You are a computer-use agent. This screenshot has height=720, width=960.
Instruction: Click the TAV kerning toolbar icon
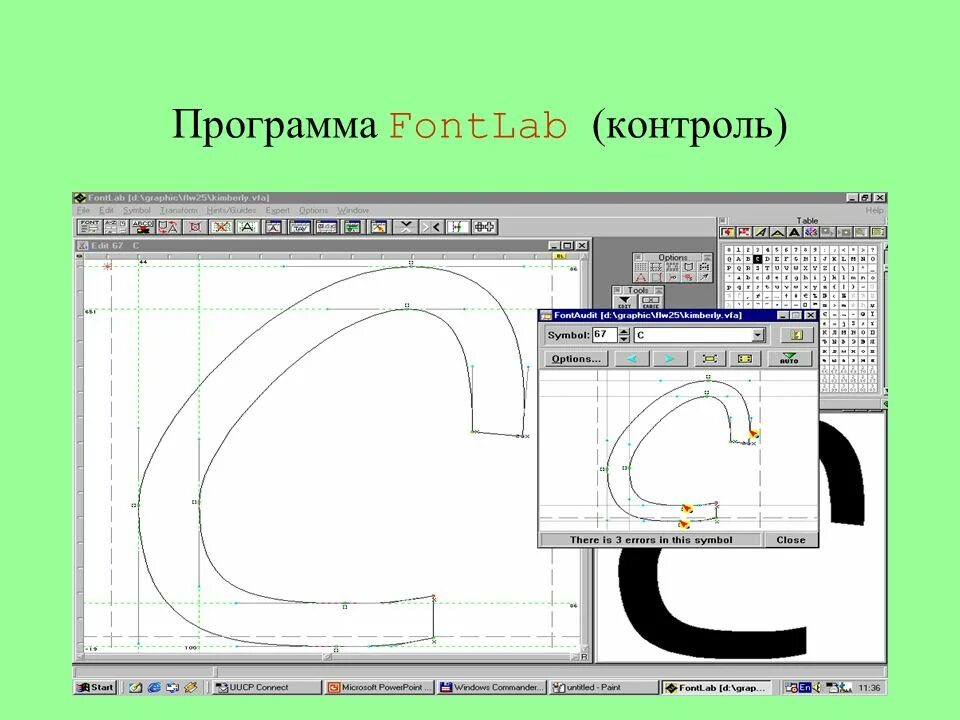300,227
